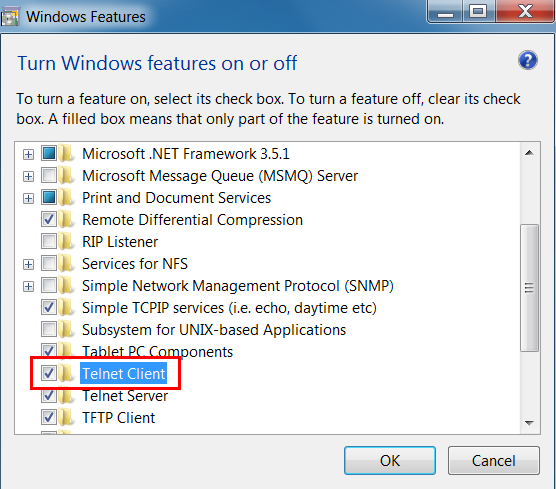This screenshot has width=556, height=489.
Task: Expand the Microsoft Message Queue (MSMQ) Server node
Action: (28, 176)
